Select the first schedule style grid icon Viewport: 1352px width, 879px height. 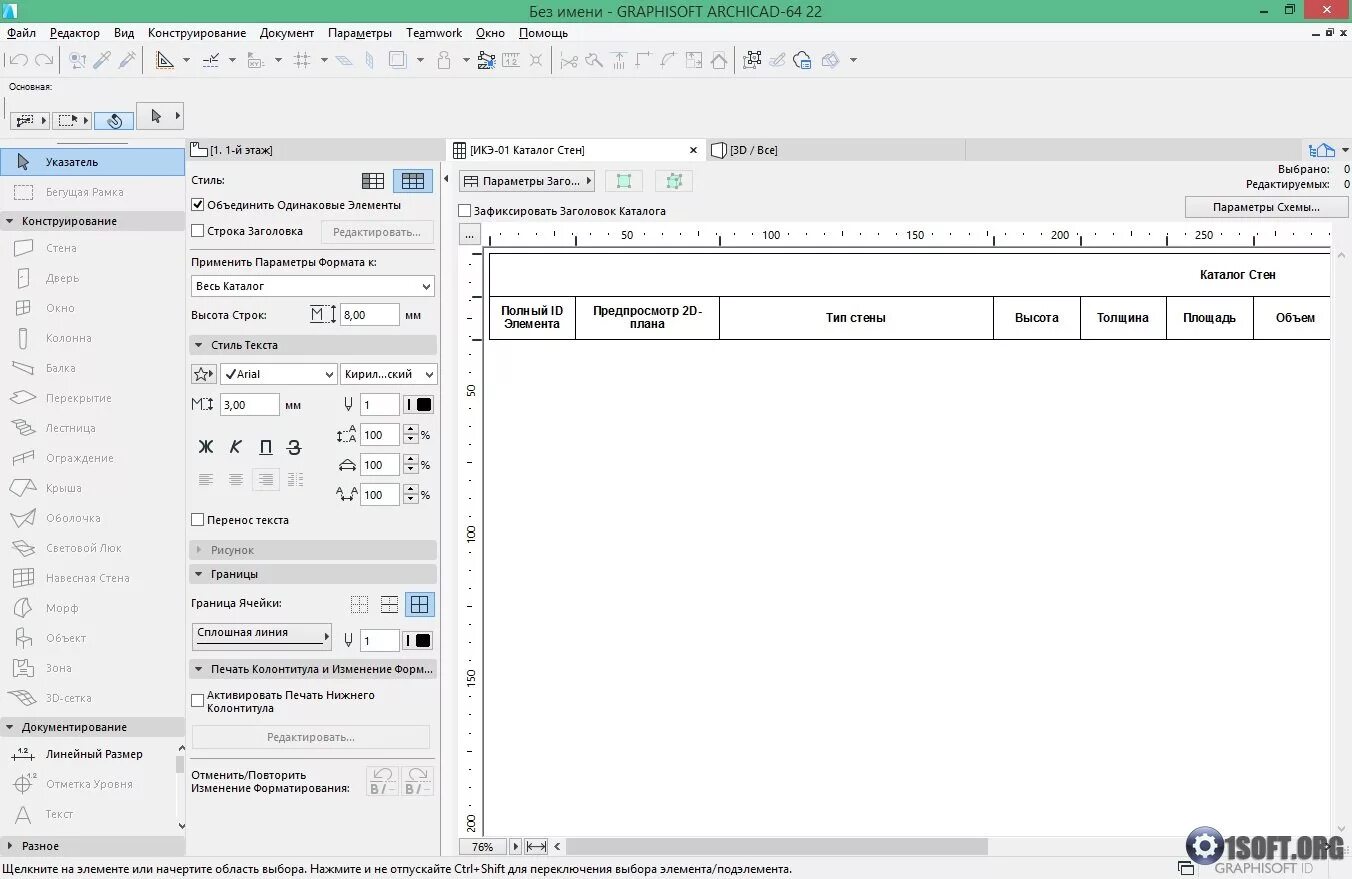coord(373,181)
